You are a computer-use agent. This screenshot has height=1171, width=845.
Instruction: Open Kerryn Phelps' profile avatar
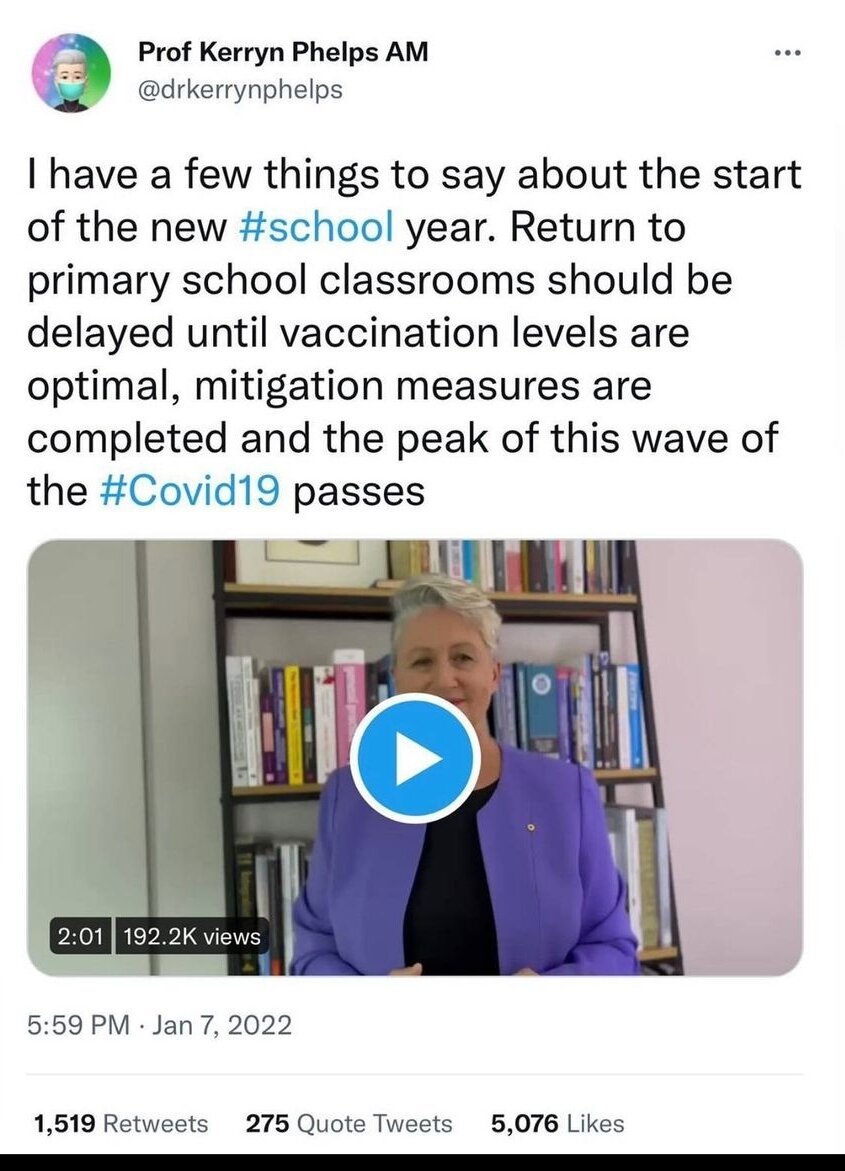(70, 73)
